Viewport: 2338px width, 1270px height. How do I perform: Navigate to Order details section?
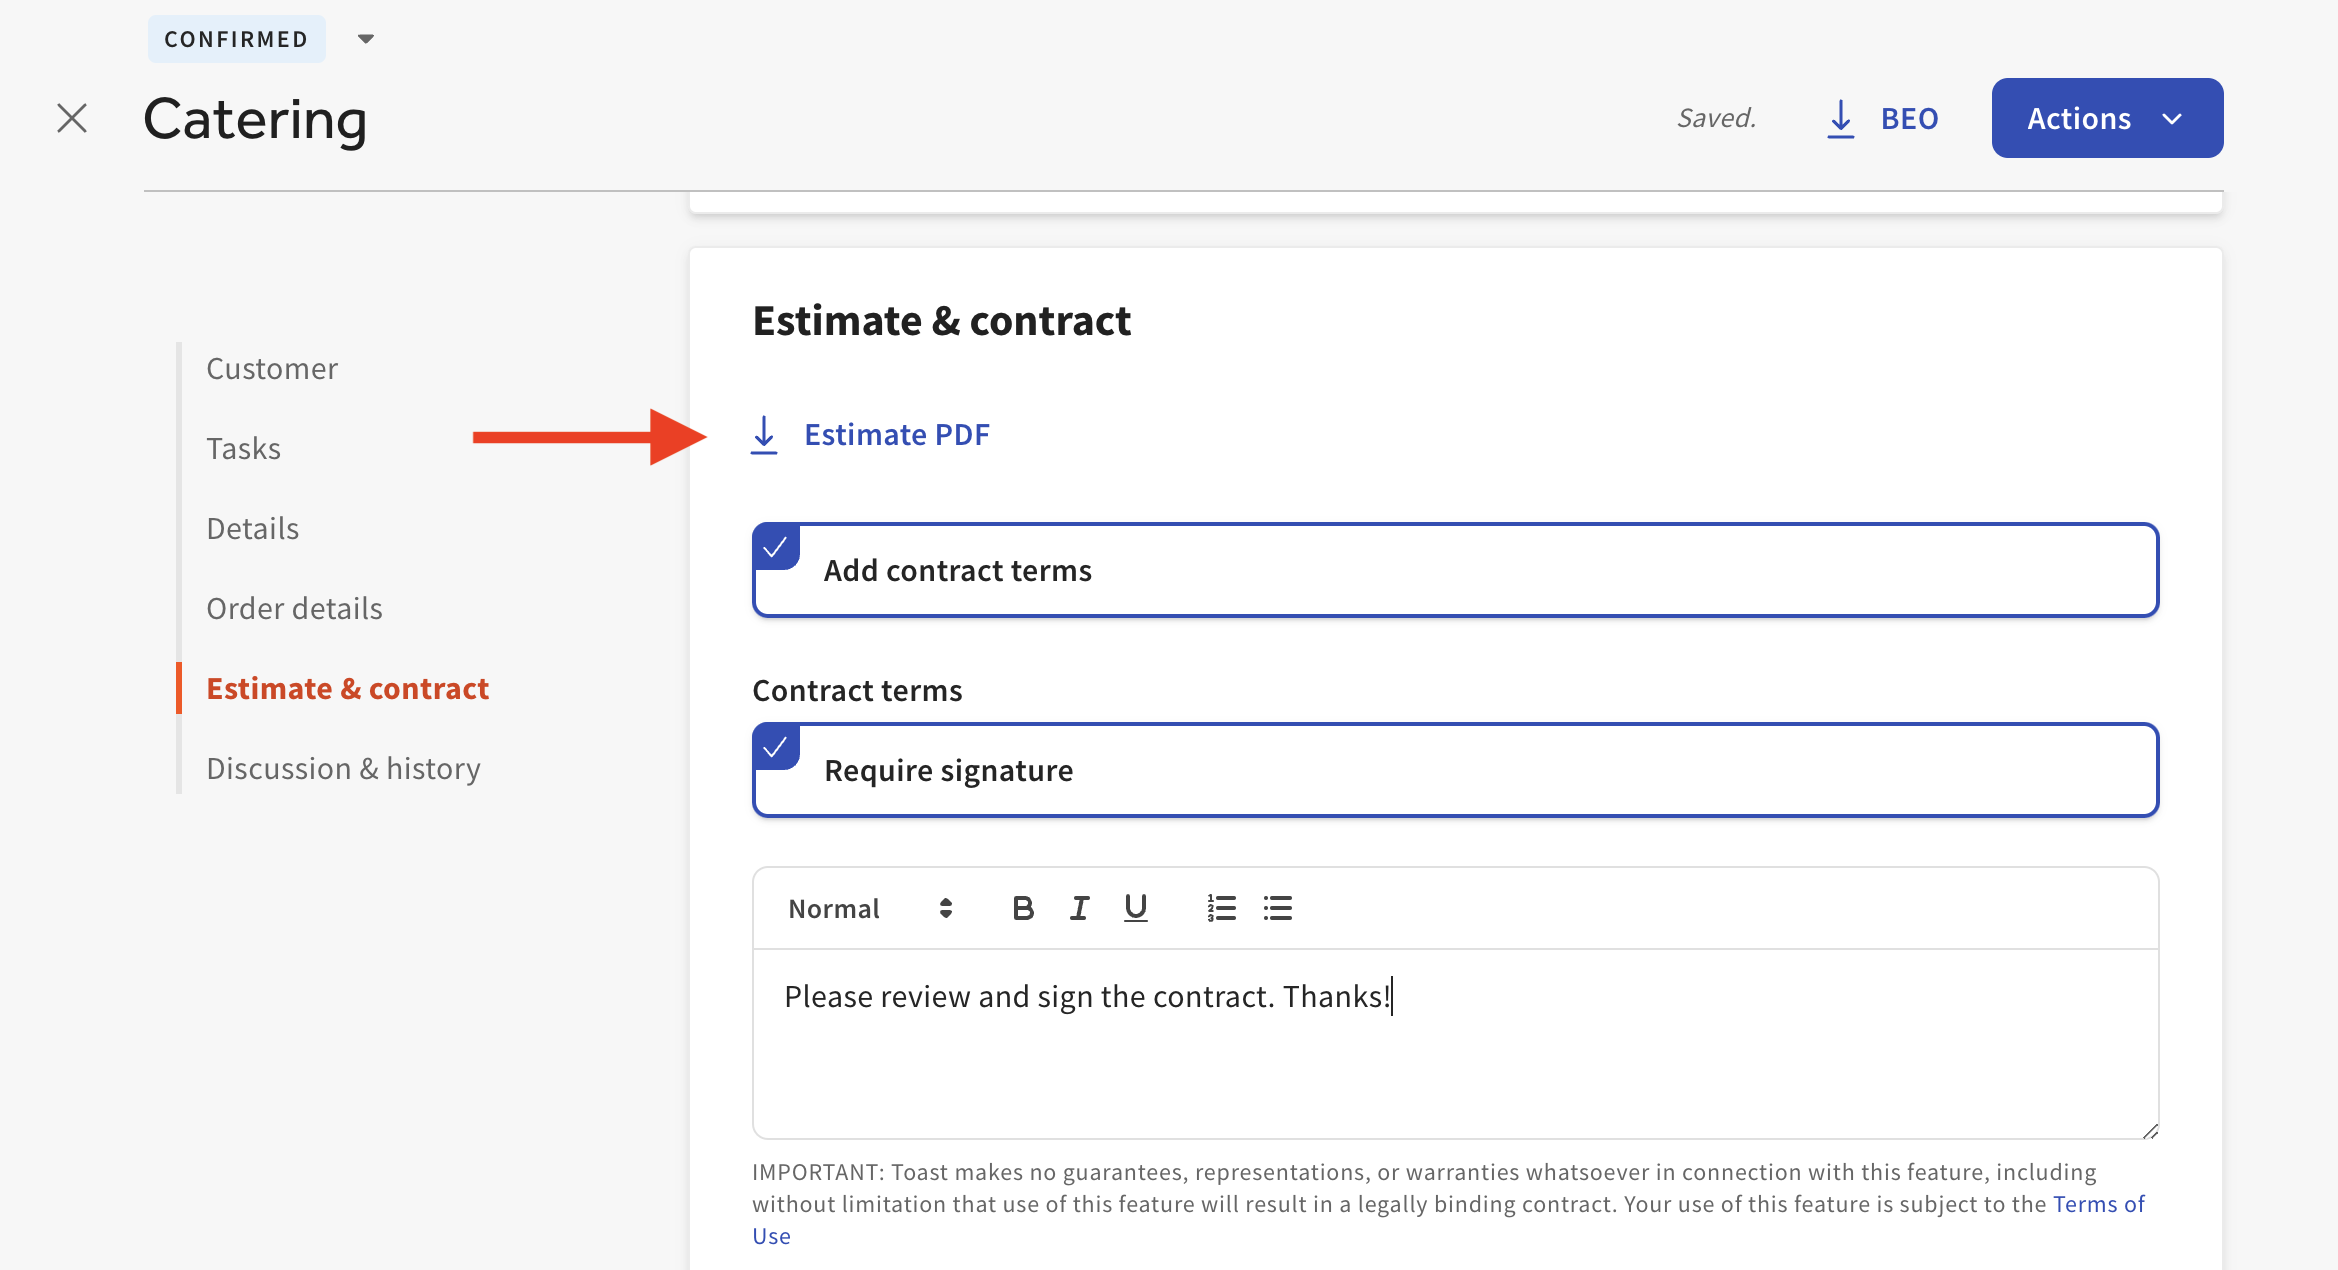coord(294,609)
